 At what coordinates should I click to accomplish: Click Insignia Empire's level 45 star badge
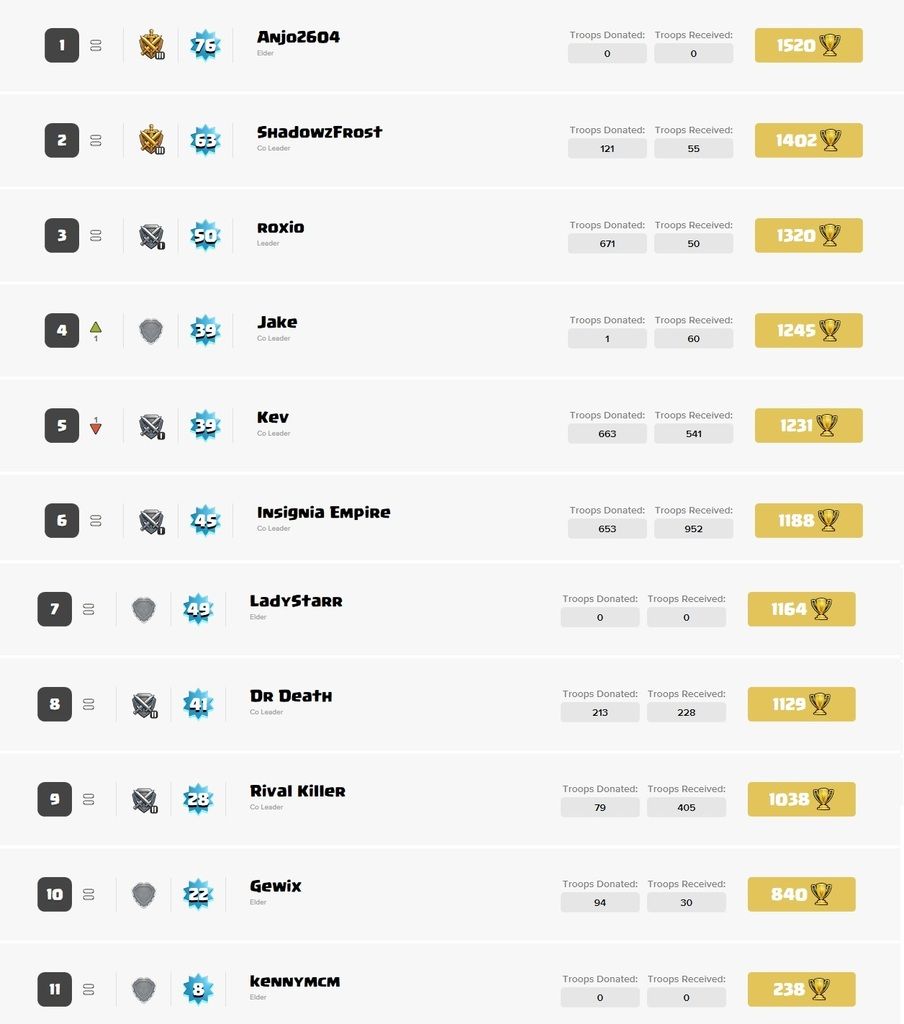[205, 520]
